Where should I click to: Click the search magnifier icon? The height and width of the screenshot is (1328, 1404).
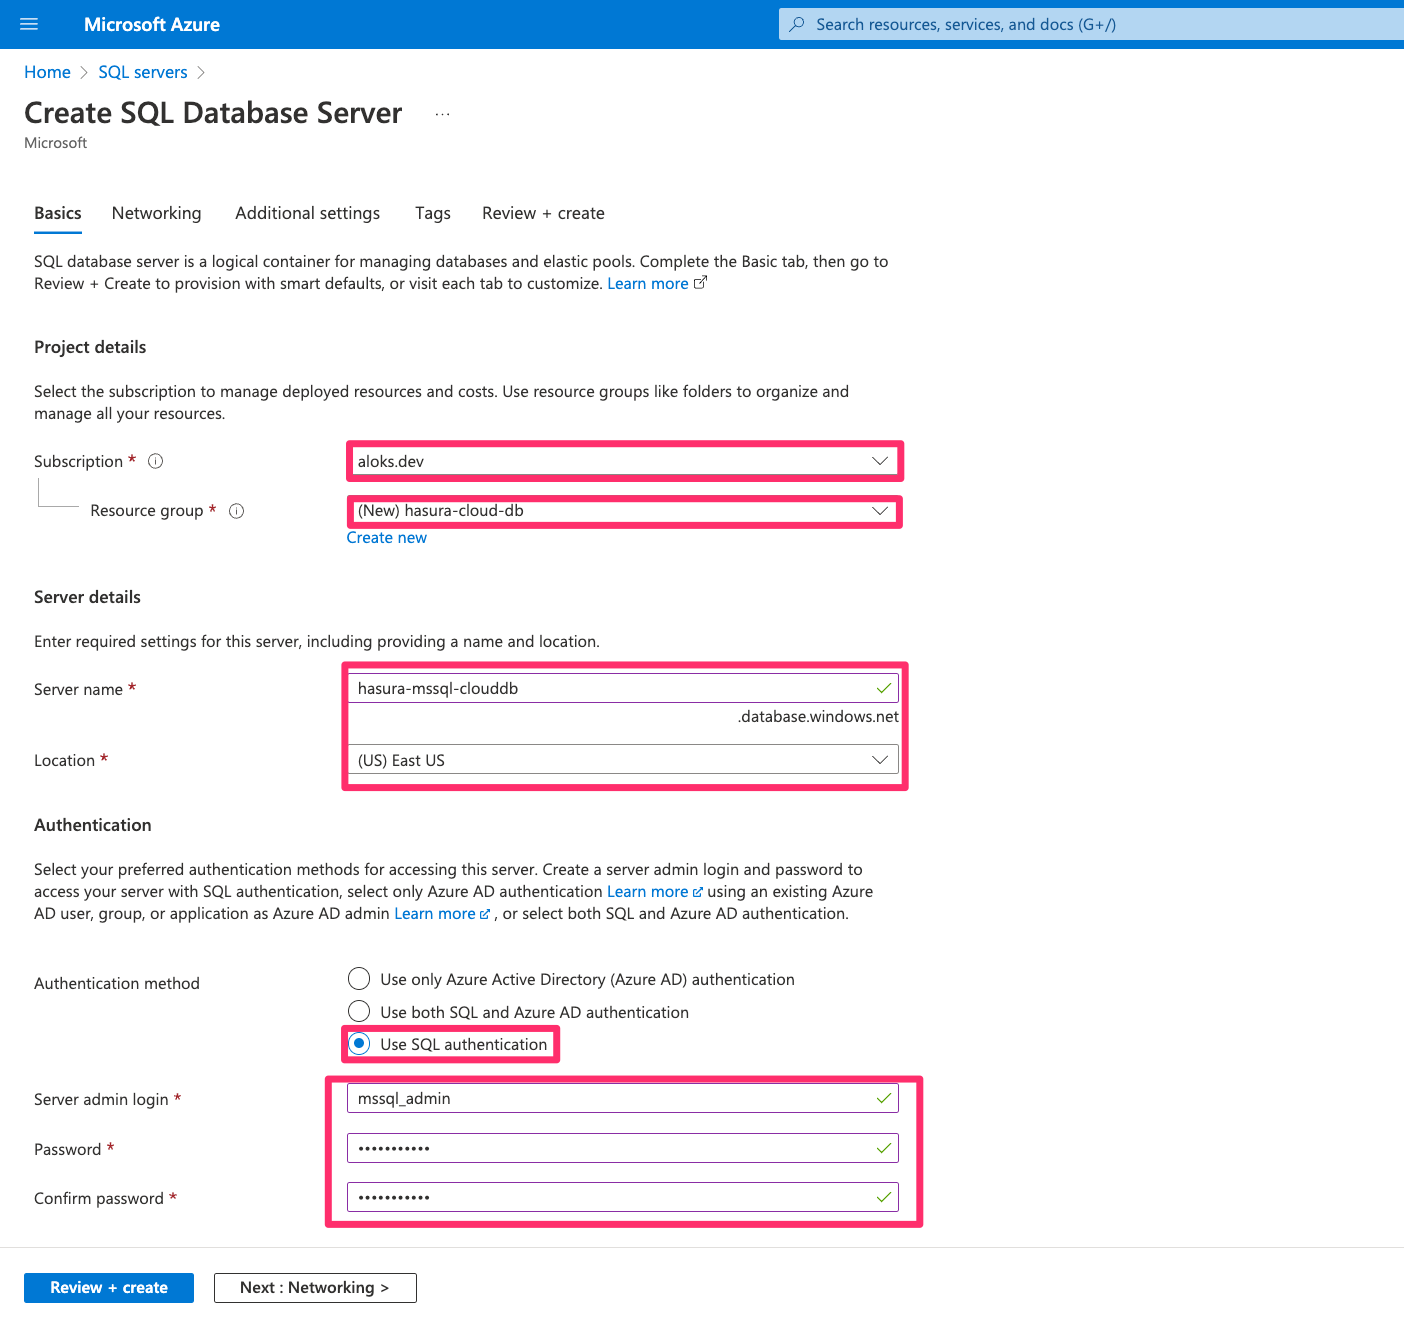(x=797, y=24)
